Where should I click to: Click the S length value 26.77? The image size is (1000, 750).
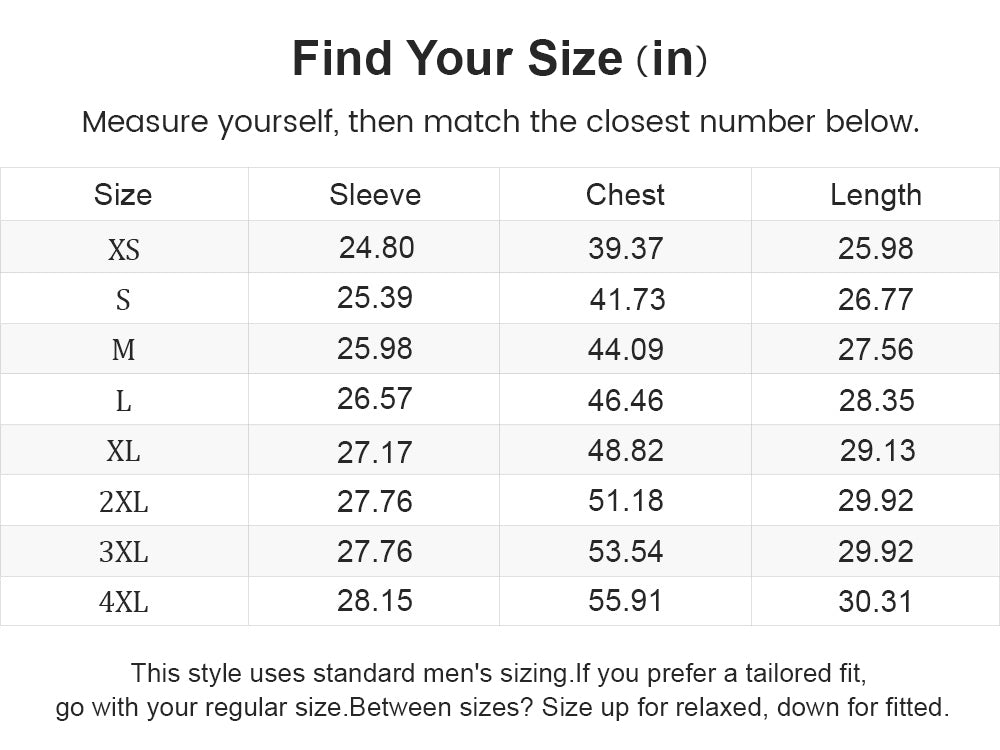(x=875, y=299)
